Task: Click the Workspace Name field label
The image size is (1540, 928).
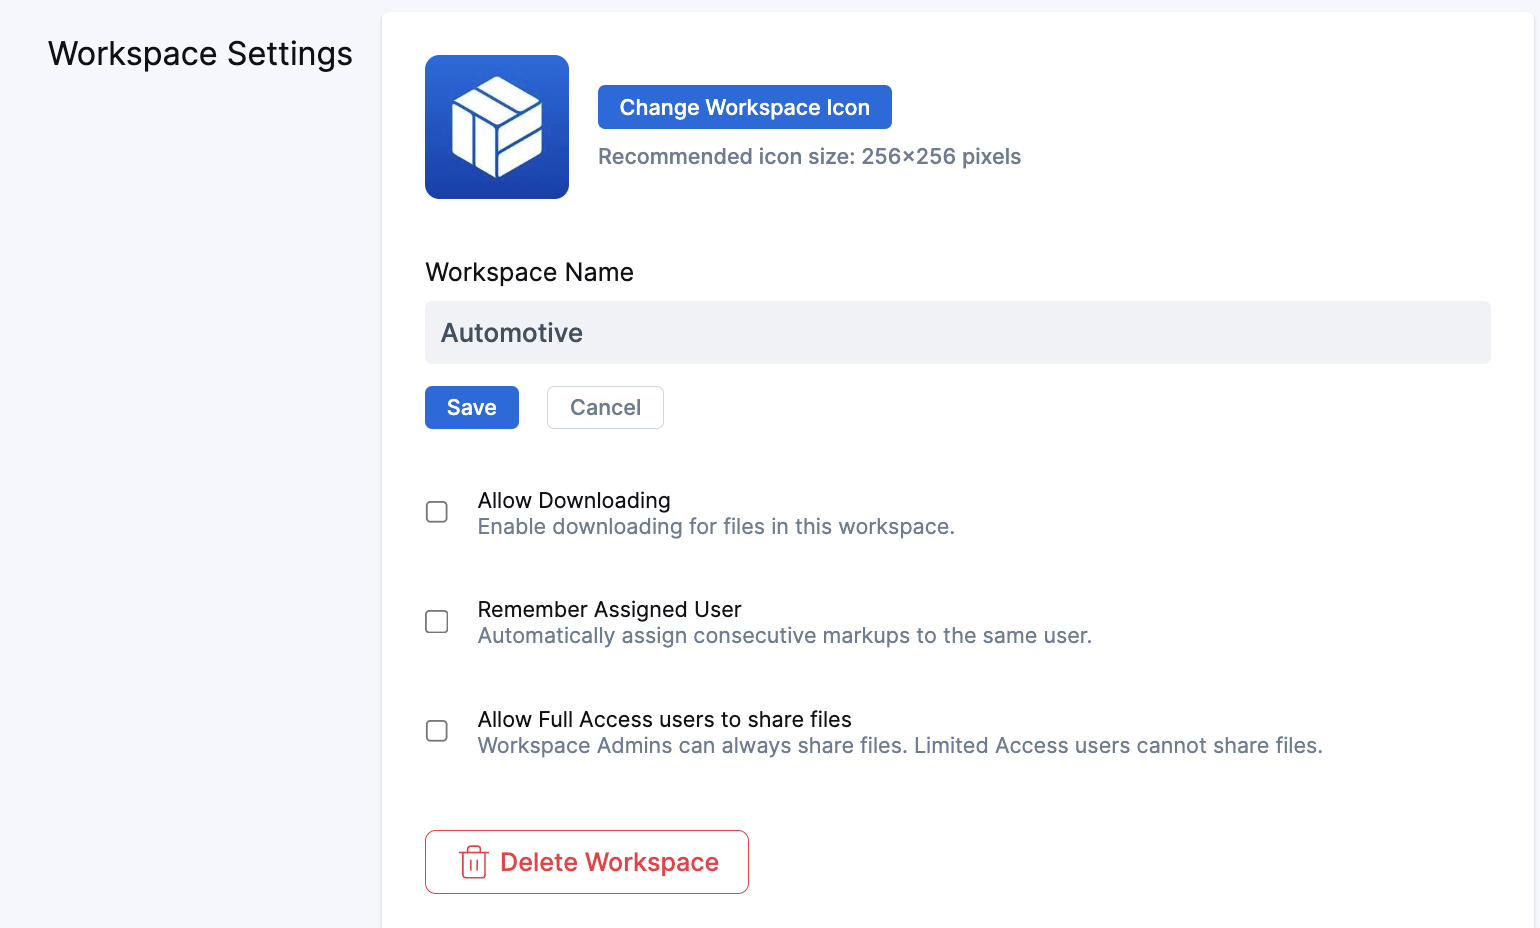Action: tap(529, 272)
